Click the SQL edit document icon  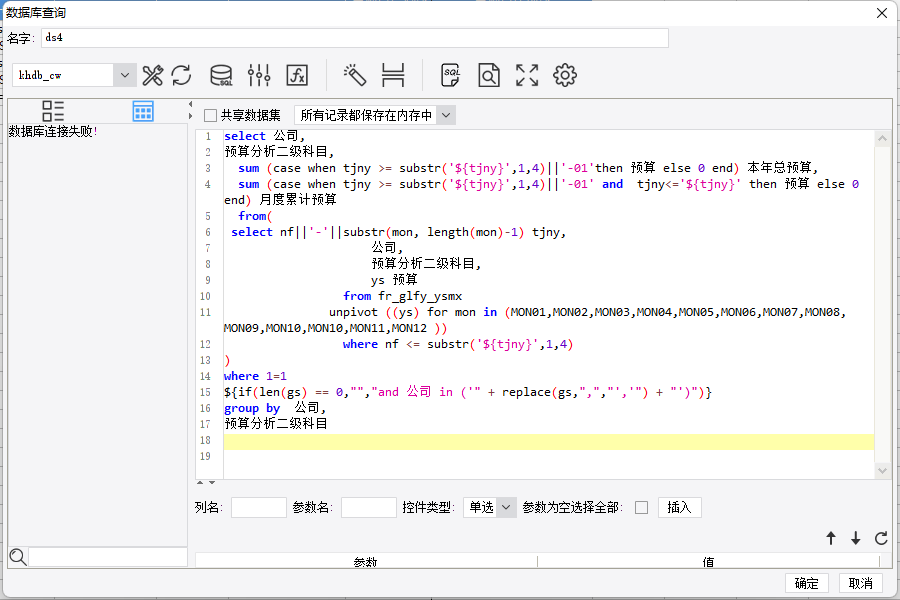451,75
